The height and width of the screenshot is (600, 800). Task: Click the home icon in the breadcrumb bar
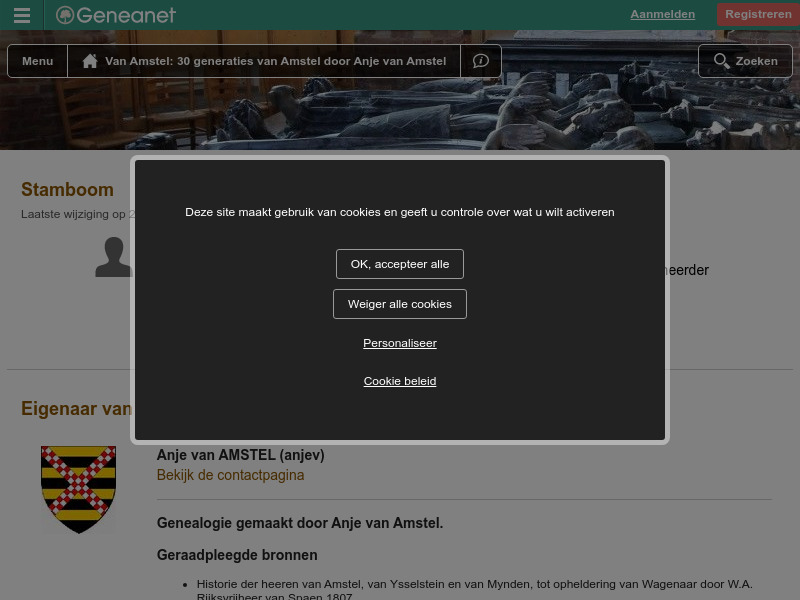[90, 60]
